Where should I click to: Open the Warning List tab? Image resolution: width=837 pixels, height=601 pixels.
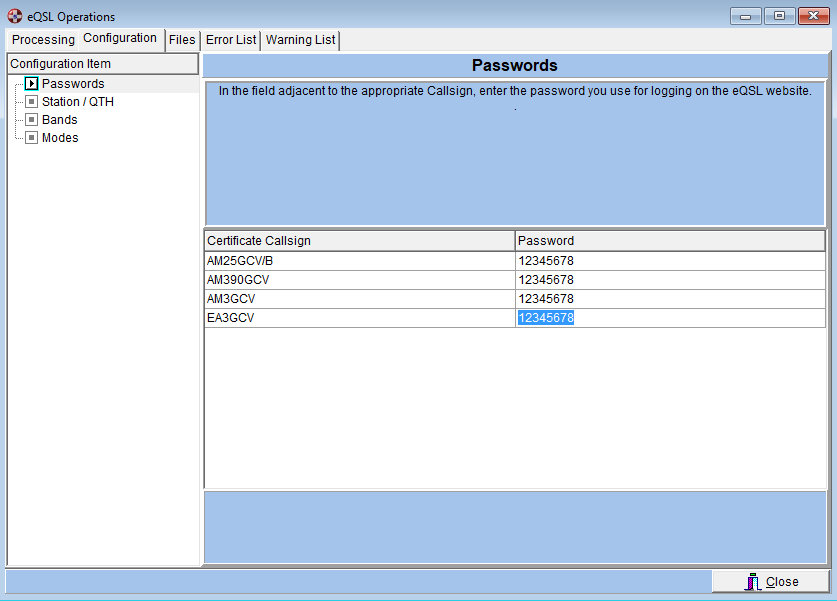pos(300,40)
